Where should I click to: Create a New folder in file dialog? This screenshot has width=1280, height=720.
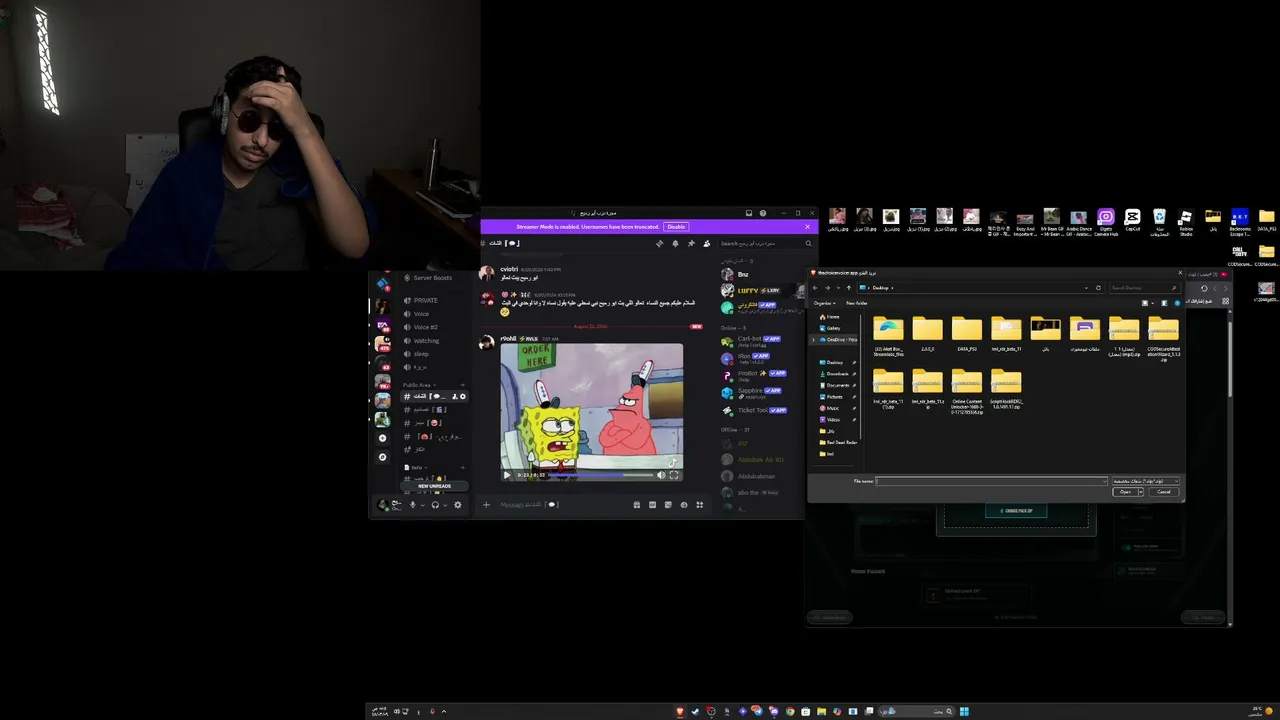point(857,303)
